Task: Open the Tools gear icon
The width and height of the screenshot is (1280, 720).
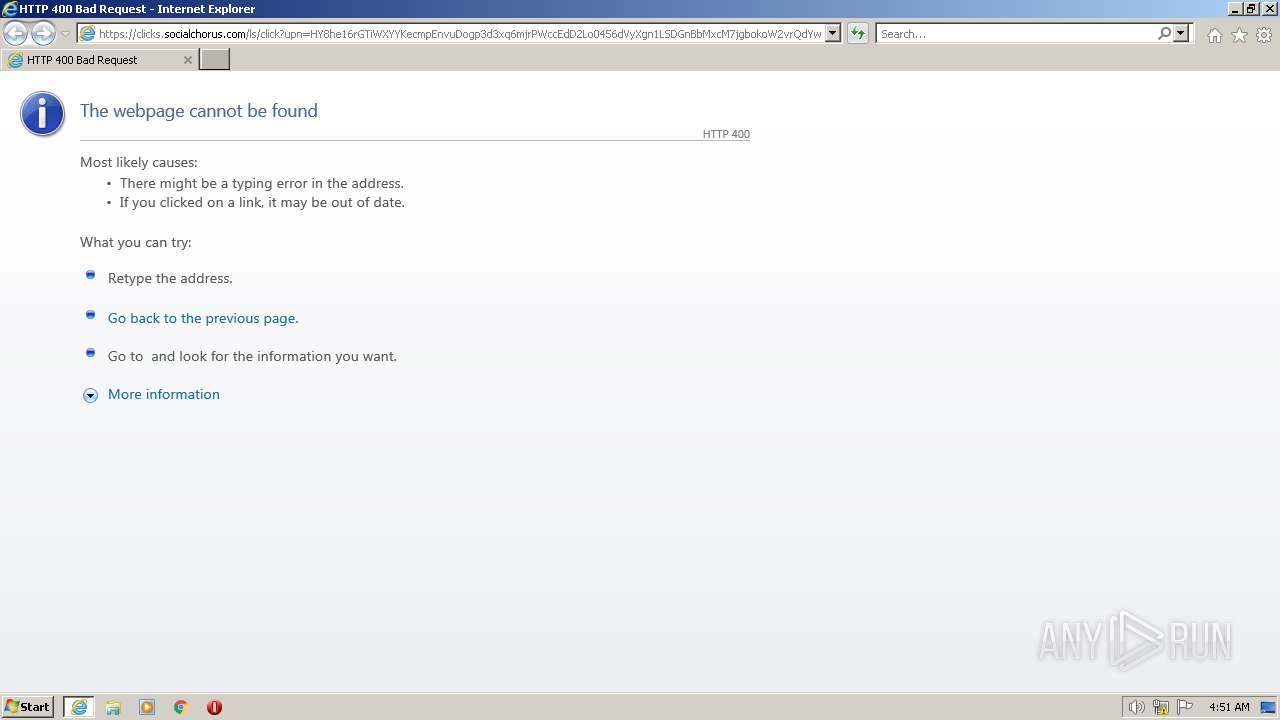Action: tap(1264, 35)
